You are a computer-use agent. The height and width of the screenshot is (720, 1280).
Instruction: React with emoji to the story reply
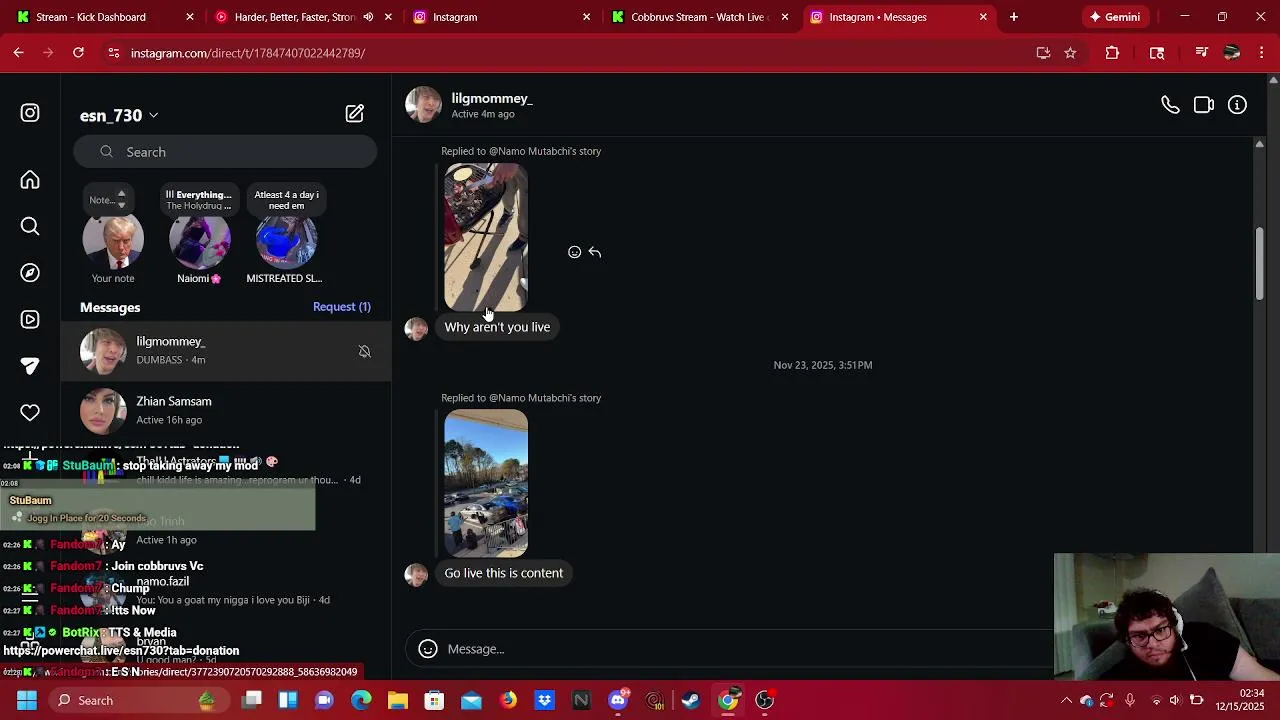tap(574, 252)
